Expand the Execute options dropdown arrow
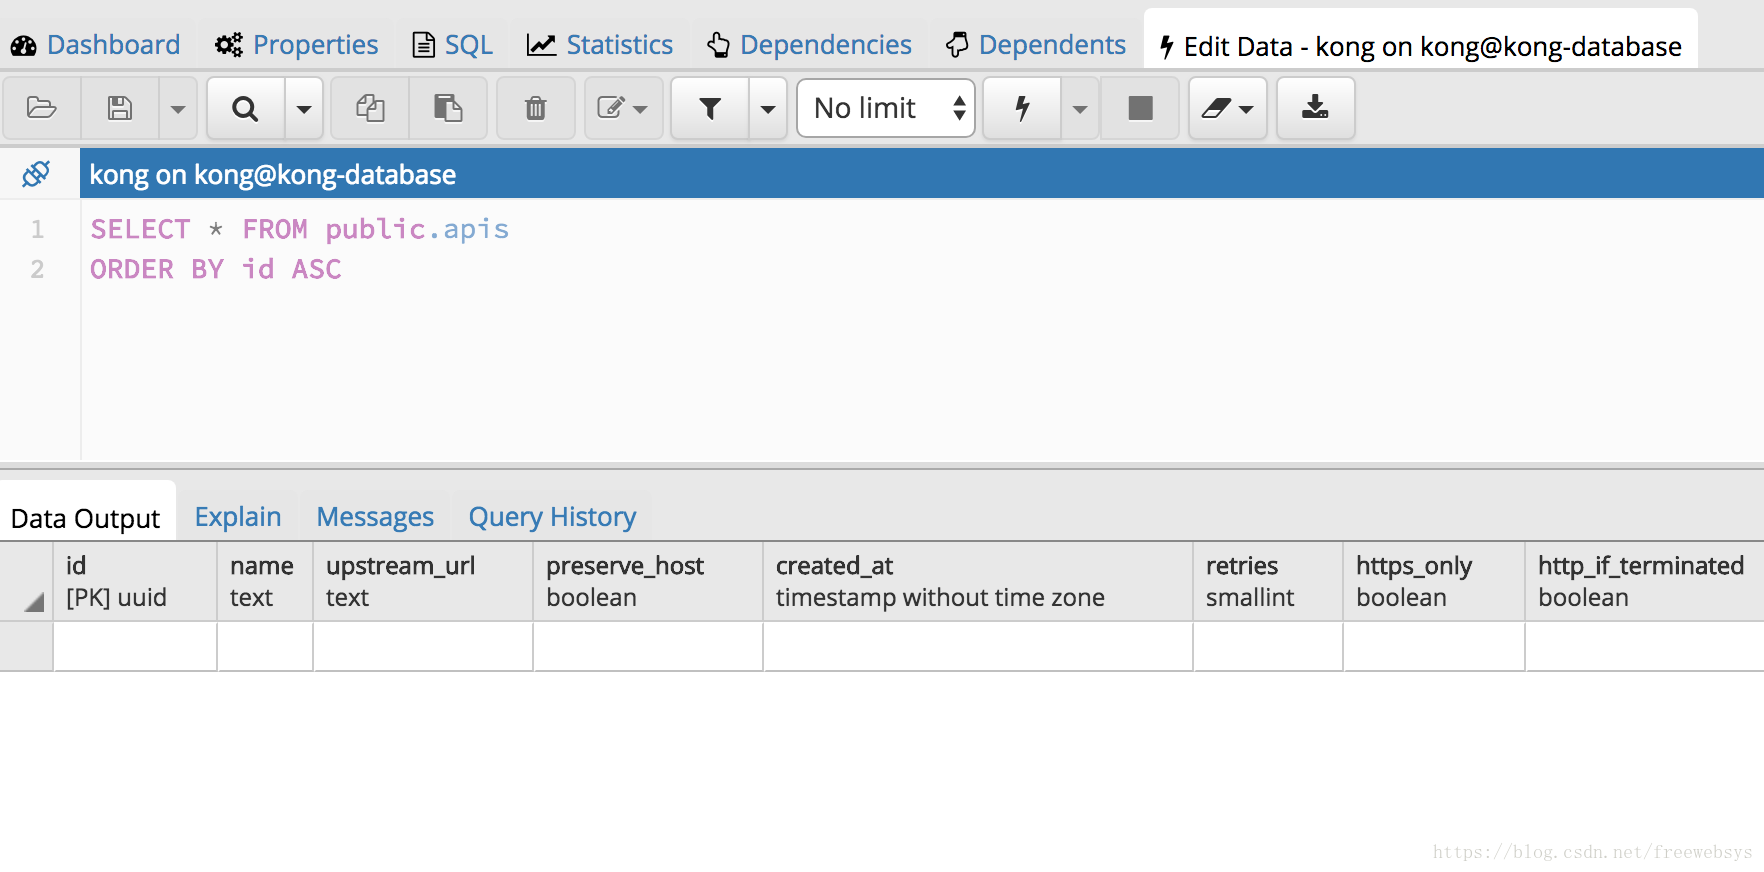This screenshot has height=872, width=1764. coord(1080,108)
